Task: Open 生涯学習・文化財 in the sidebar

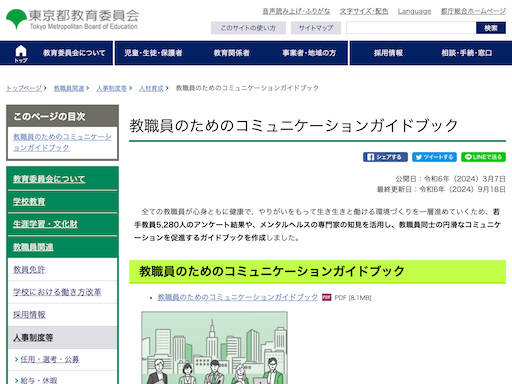Action: coord(45,224)
